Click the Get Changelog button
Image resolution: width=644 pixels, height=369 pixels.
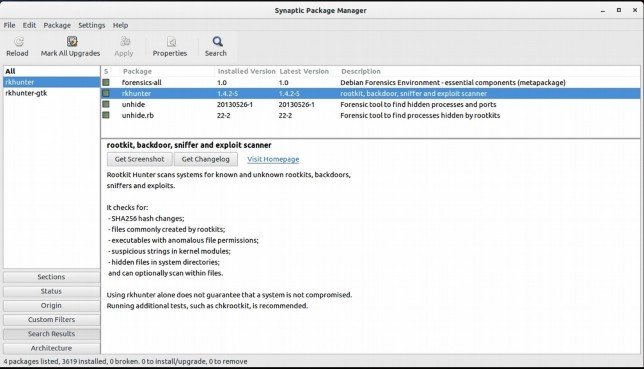(205, 159)
